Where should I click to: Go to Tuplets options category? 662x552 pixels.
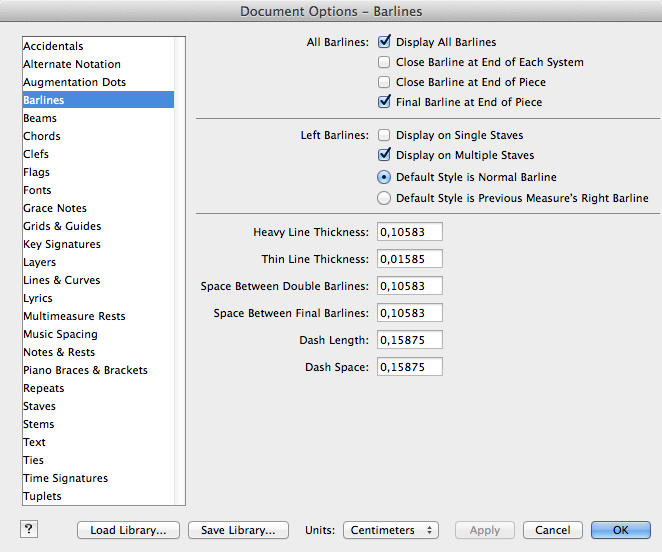42,496
